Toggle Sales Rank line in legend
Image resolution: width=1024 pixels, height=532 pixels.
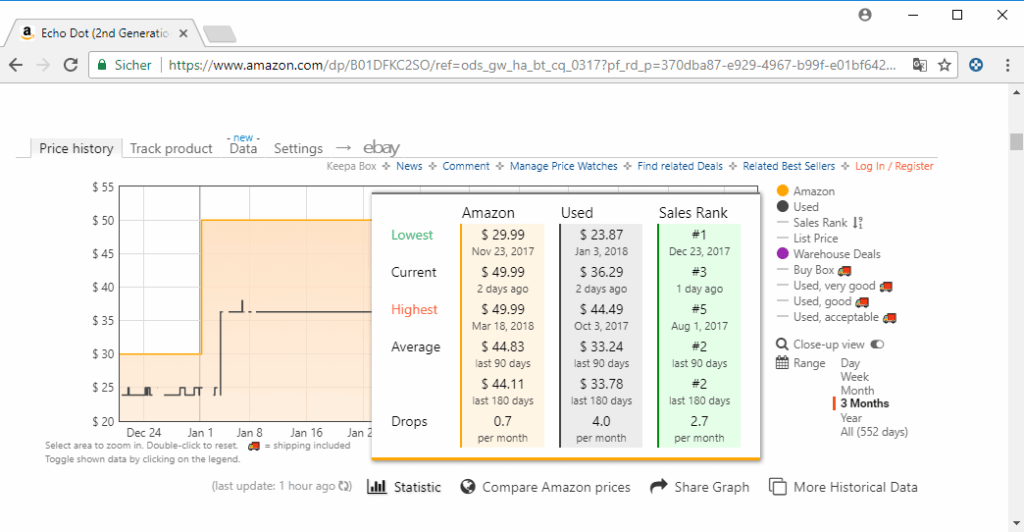point(820,223)
